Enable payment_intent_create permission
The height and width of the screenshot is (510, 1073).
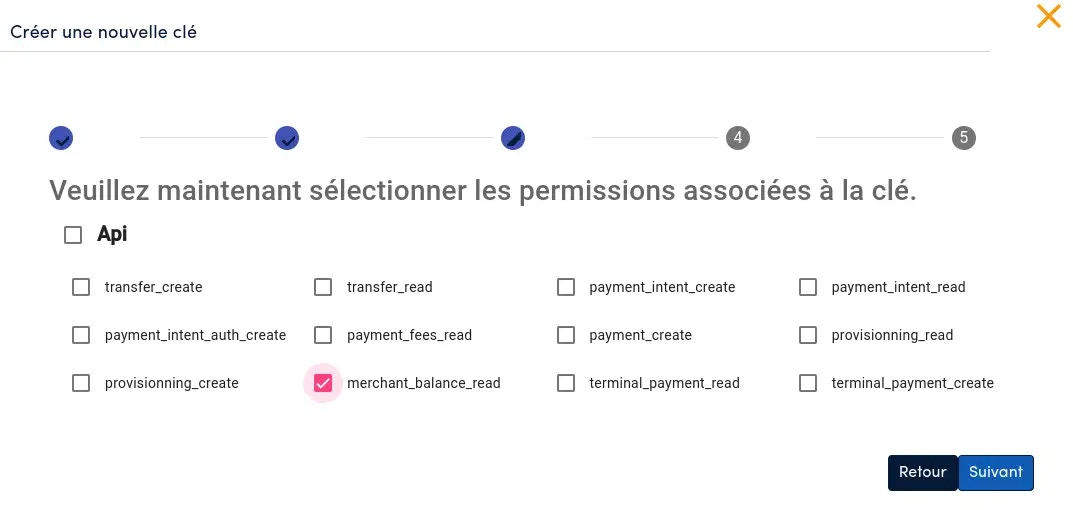[x=566, y=287]
